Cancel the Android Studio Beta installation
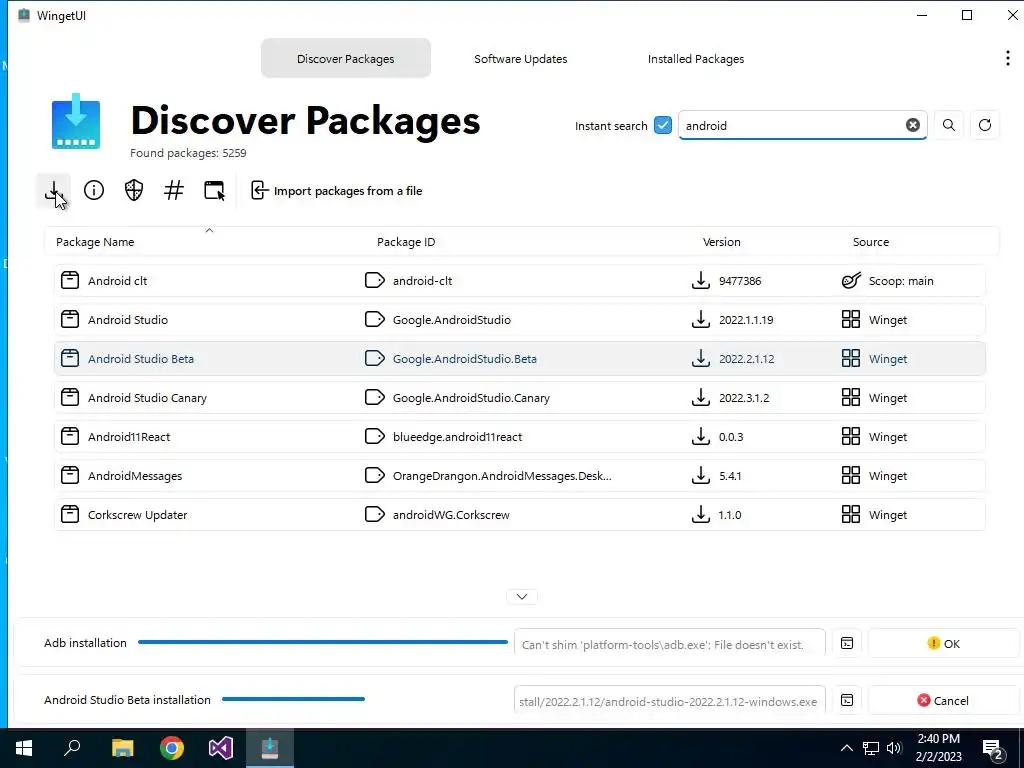This screenshot has width=1024, height=768. (x=943, y=700)
